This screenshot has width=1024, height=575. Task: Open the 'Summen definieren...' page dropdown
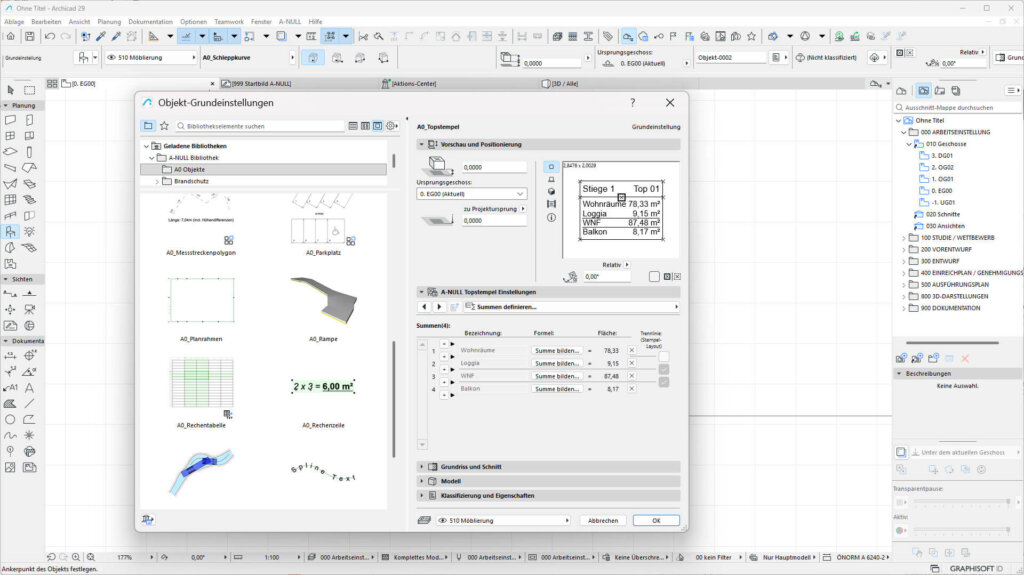tap(571, 306)
